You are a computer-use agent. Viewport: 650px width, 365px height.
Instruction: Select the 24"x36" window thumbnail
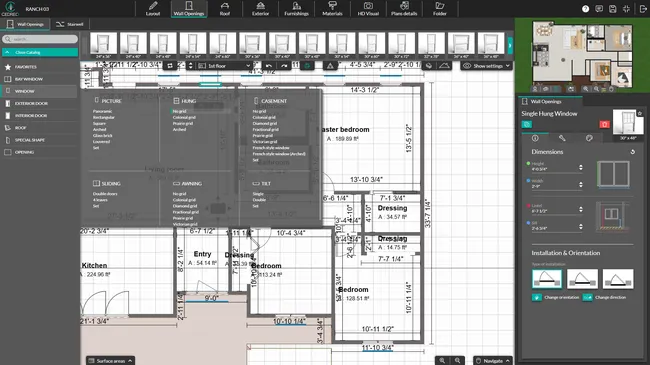(x=103, y=45)
